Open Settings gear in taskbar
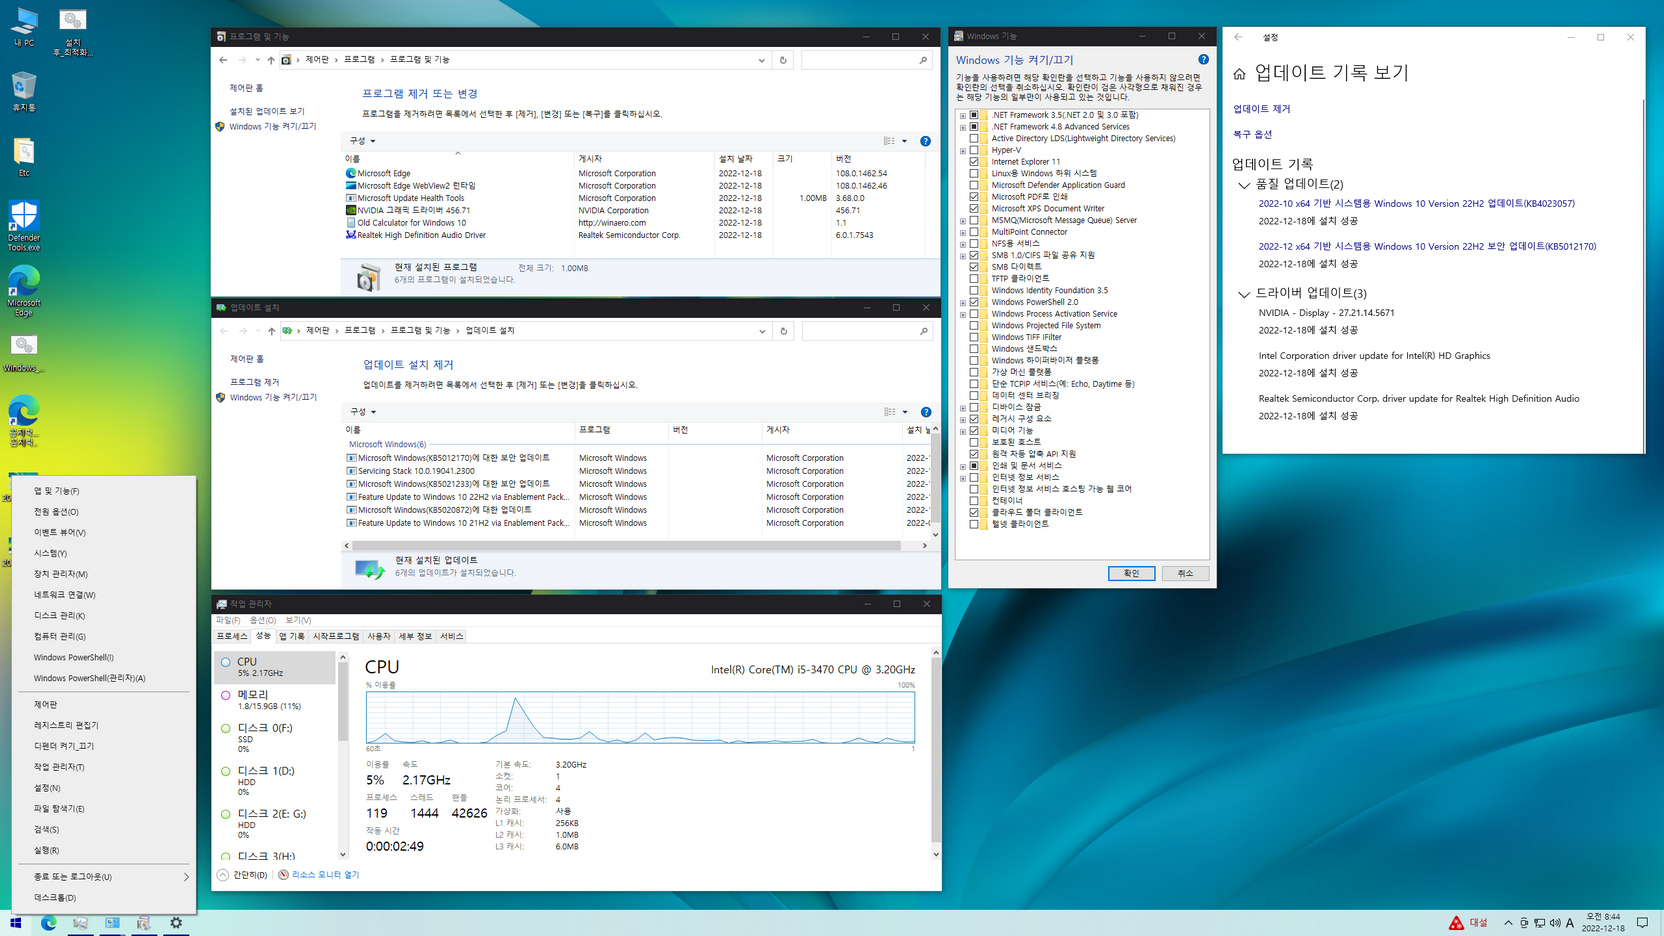Viewport: 1664px width, 936px height. click(176, 923)
